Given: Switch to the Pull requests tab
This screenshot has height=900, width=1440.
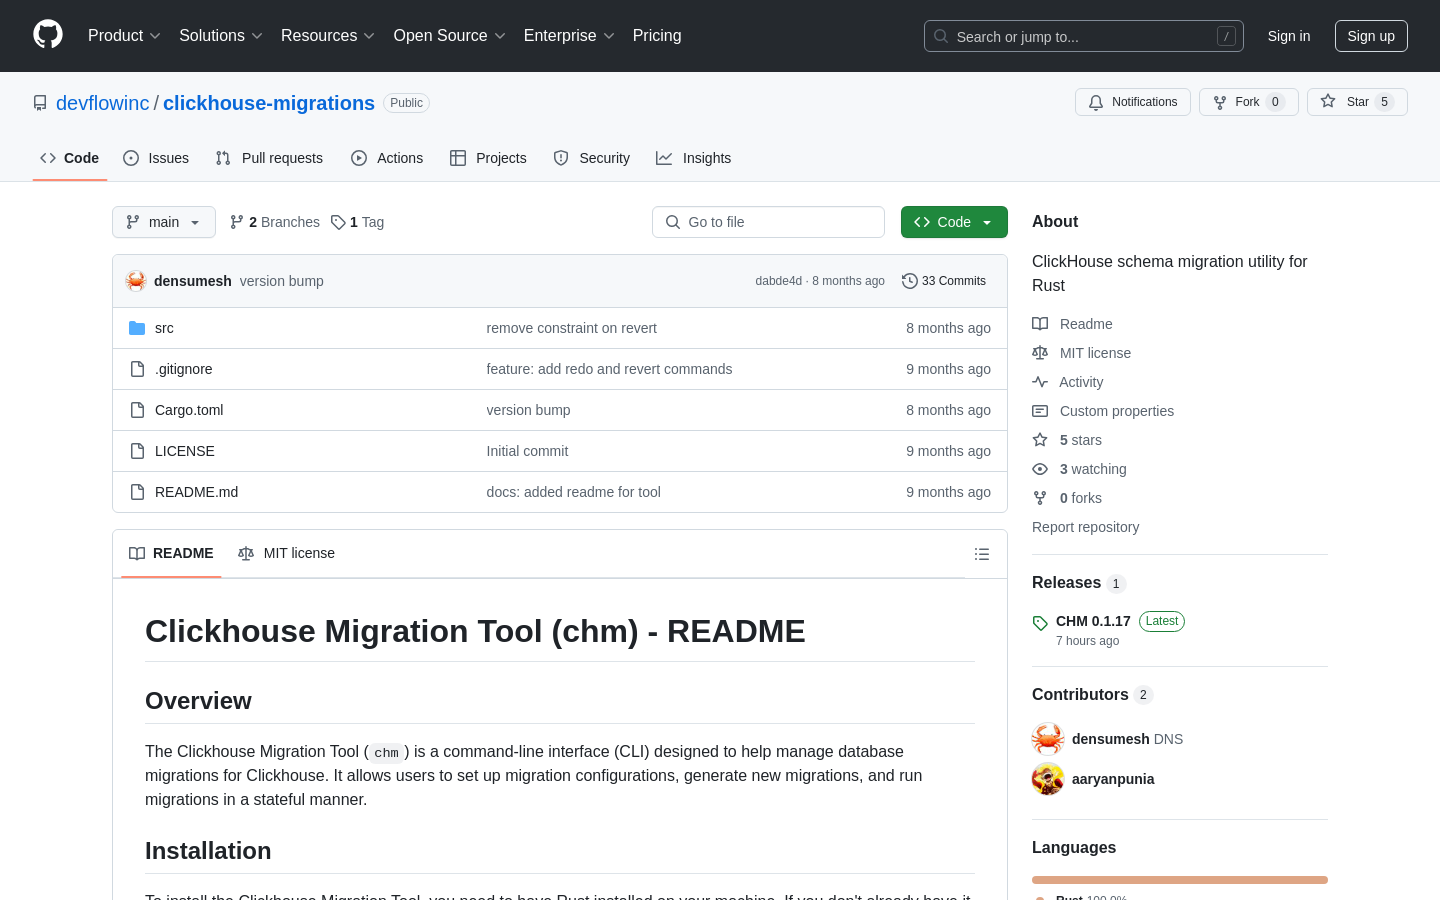Looking at the screenshot, I should click(269, 158).
